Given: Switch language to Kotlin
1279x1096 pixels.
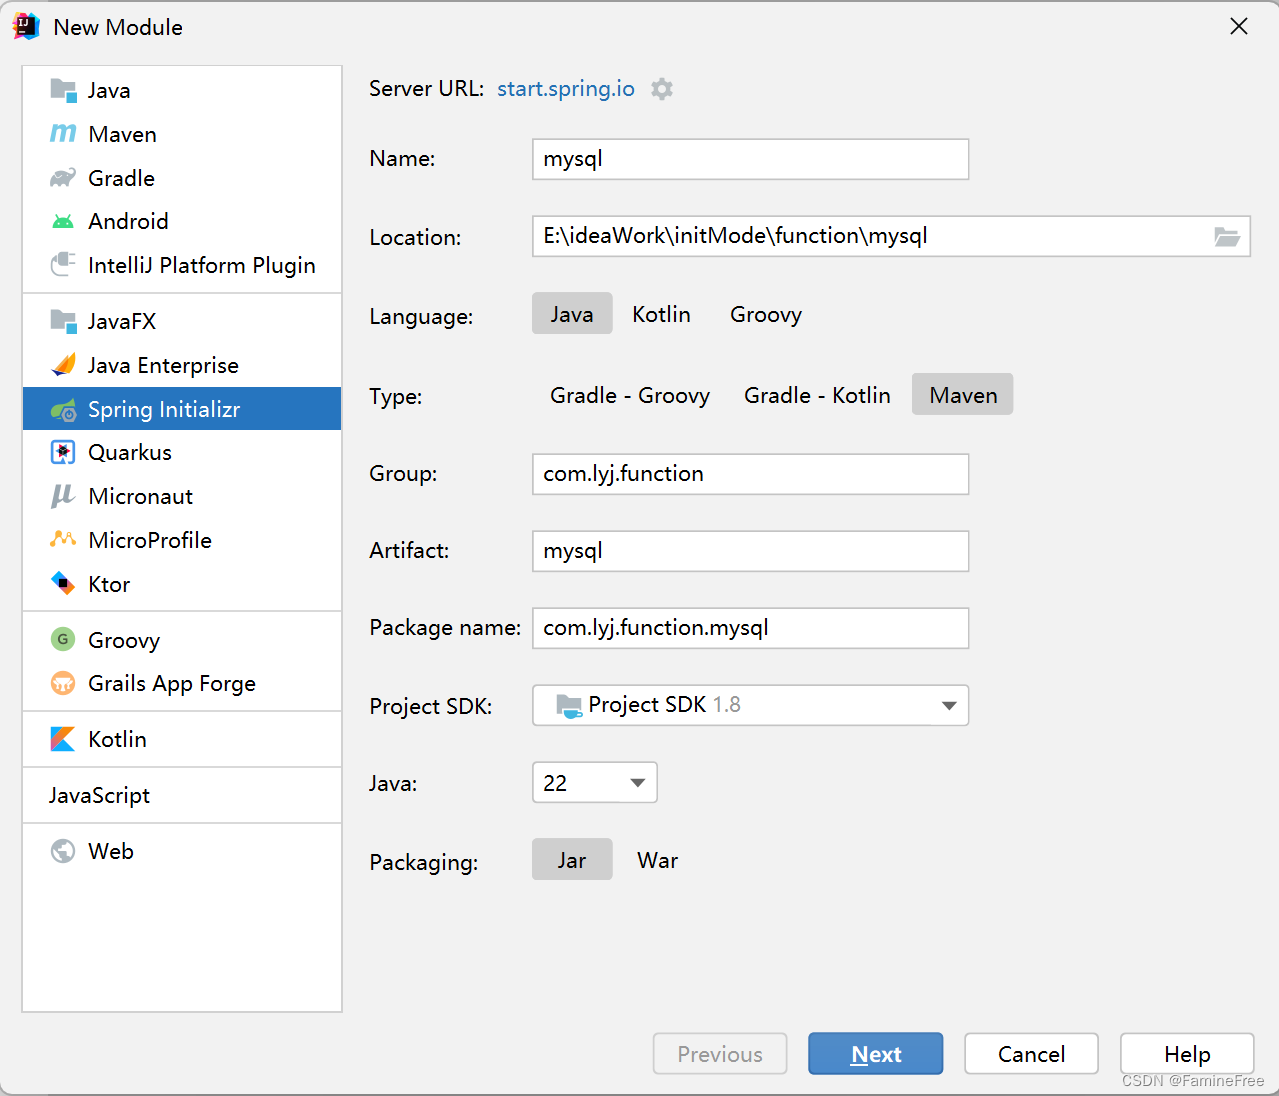Looking at the screenshot, I should click(x=660, y=314).
